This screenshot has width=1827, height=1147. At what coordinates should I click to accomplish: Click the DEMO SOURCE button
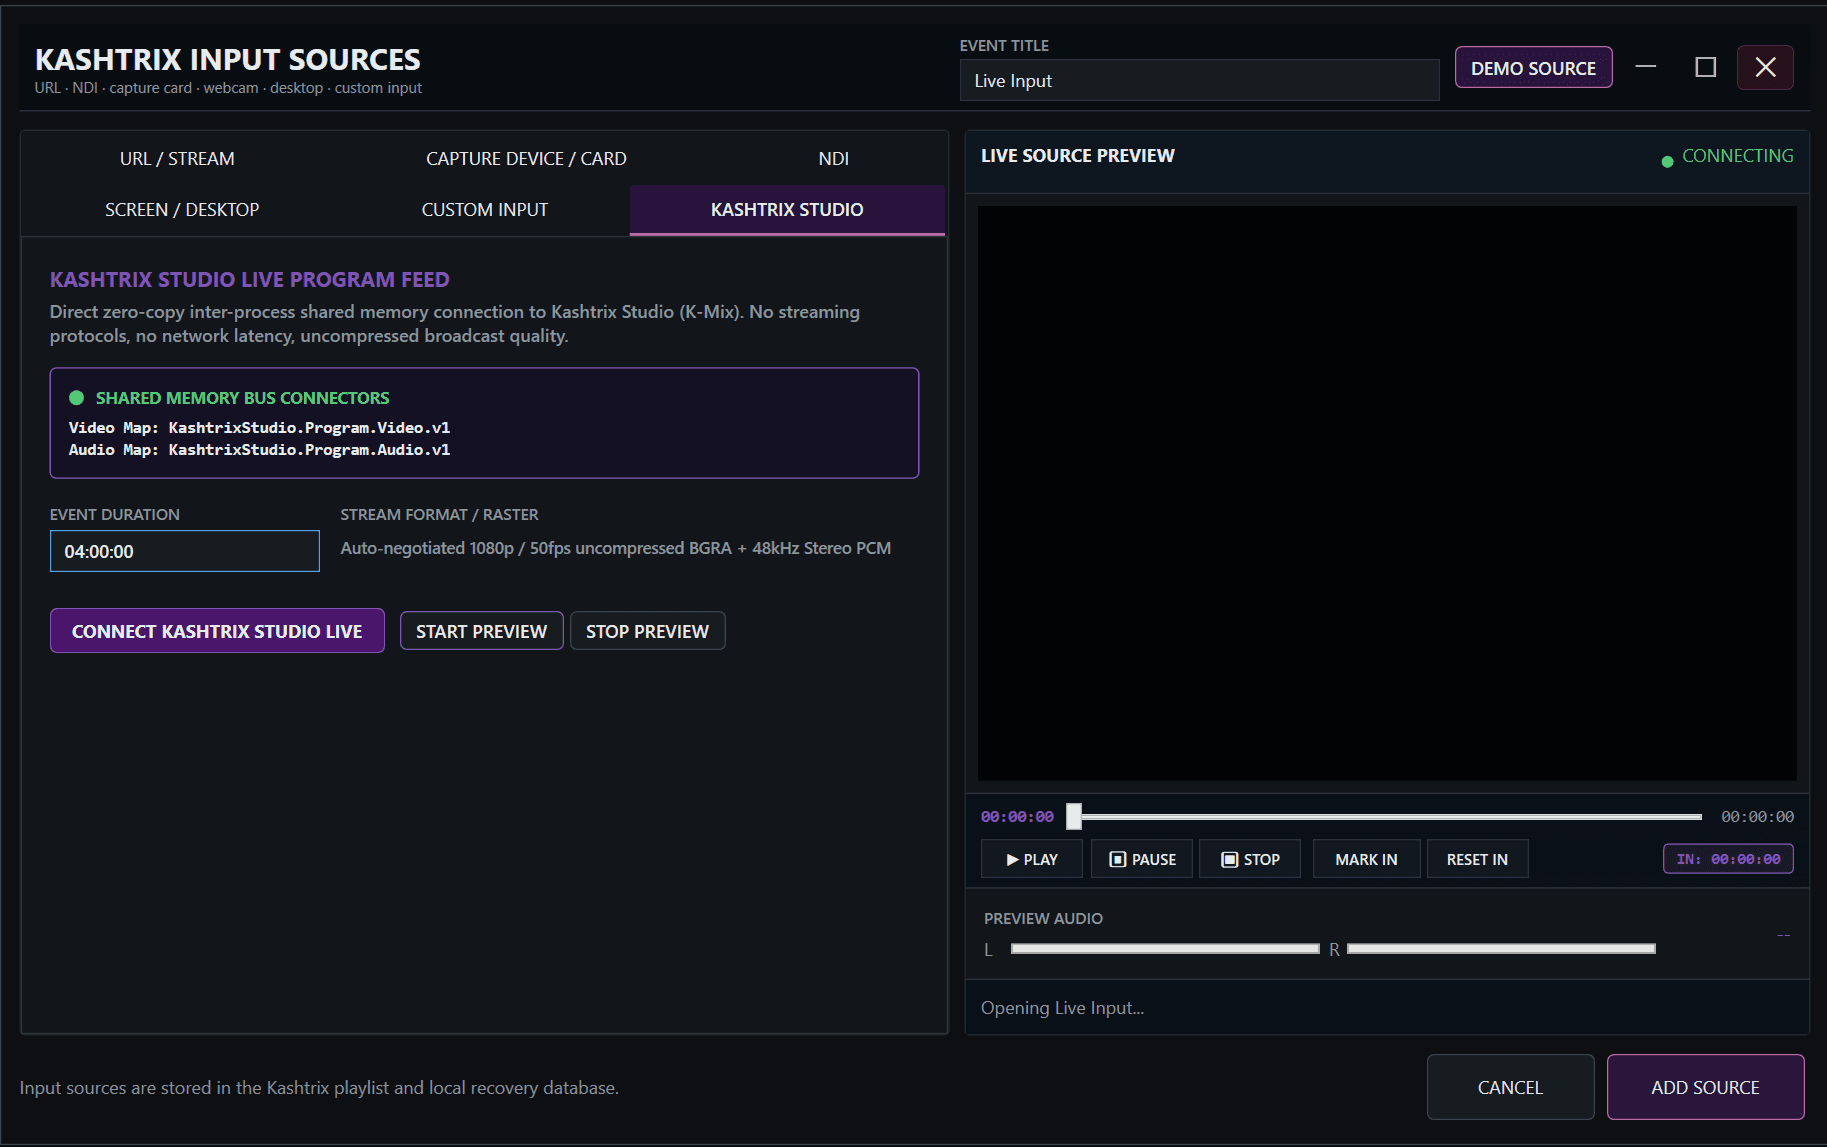click(x=1533, y=68)
